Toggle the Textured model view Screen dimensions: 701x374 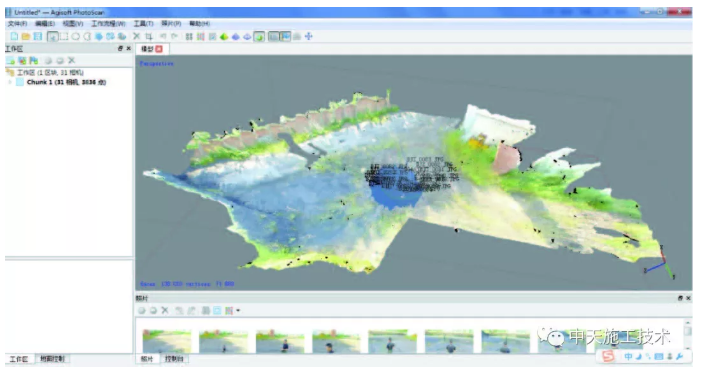259,37
